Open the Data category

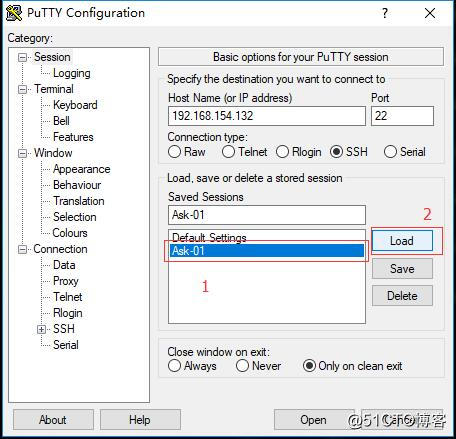tap(64, 265)
